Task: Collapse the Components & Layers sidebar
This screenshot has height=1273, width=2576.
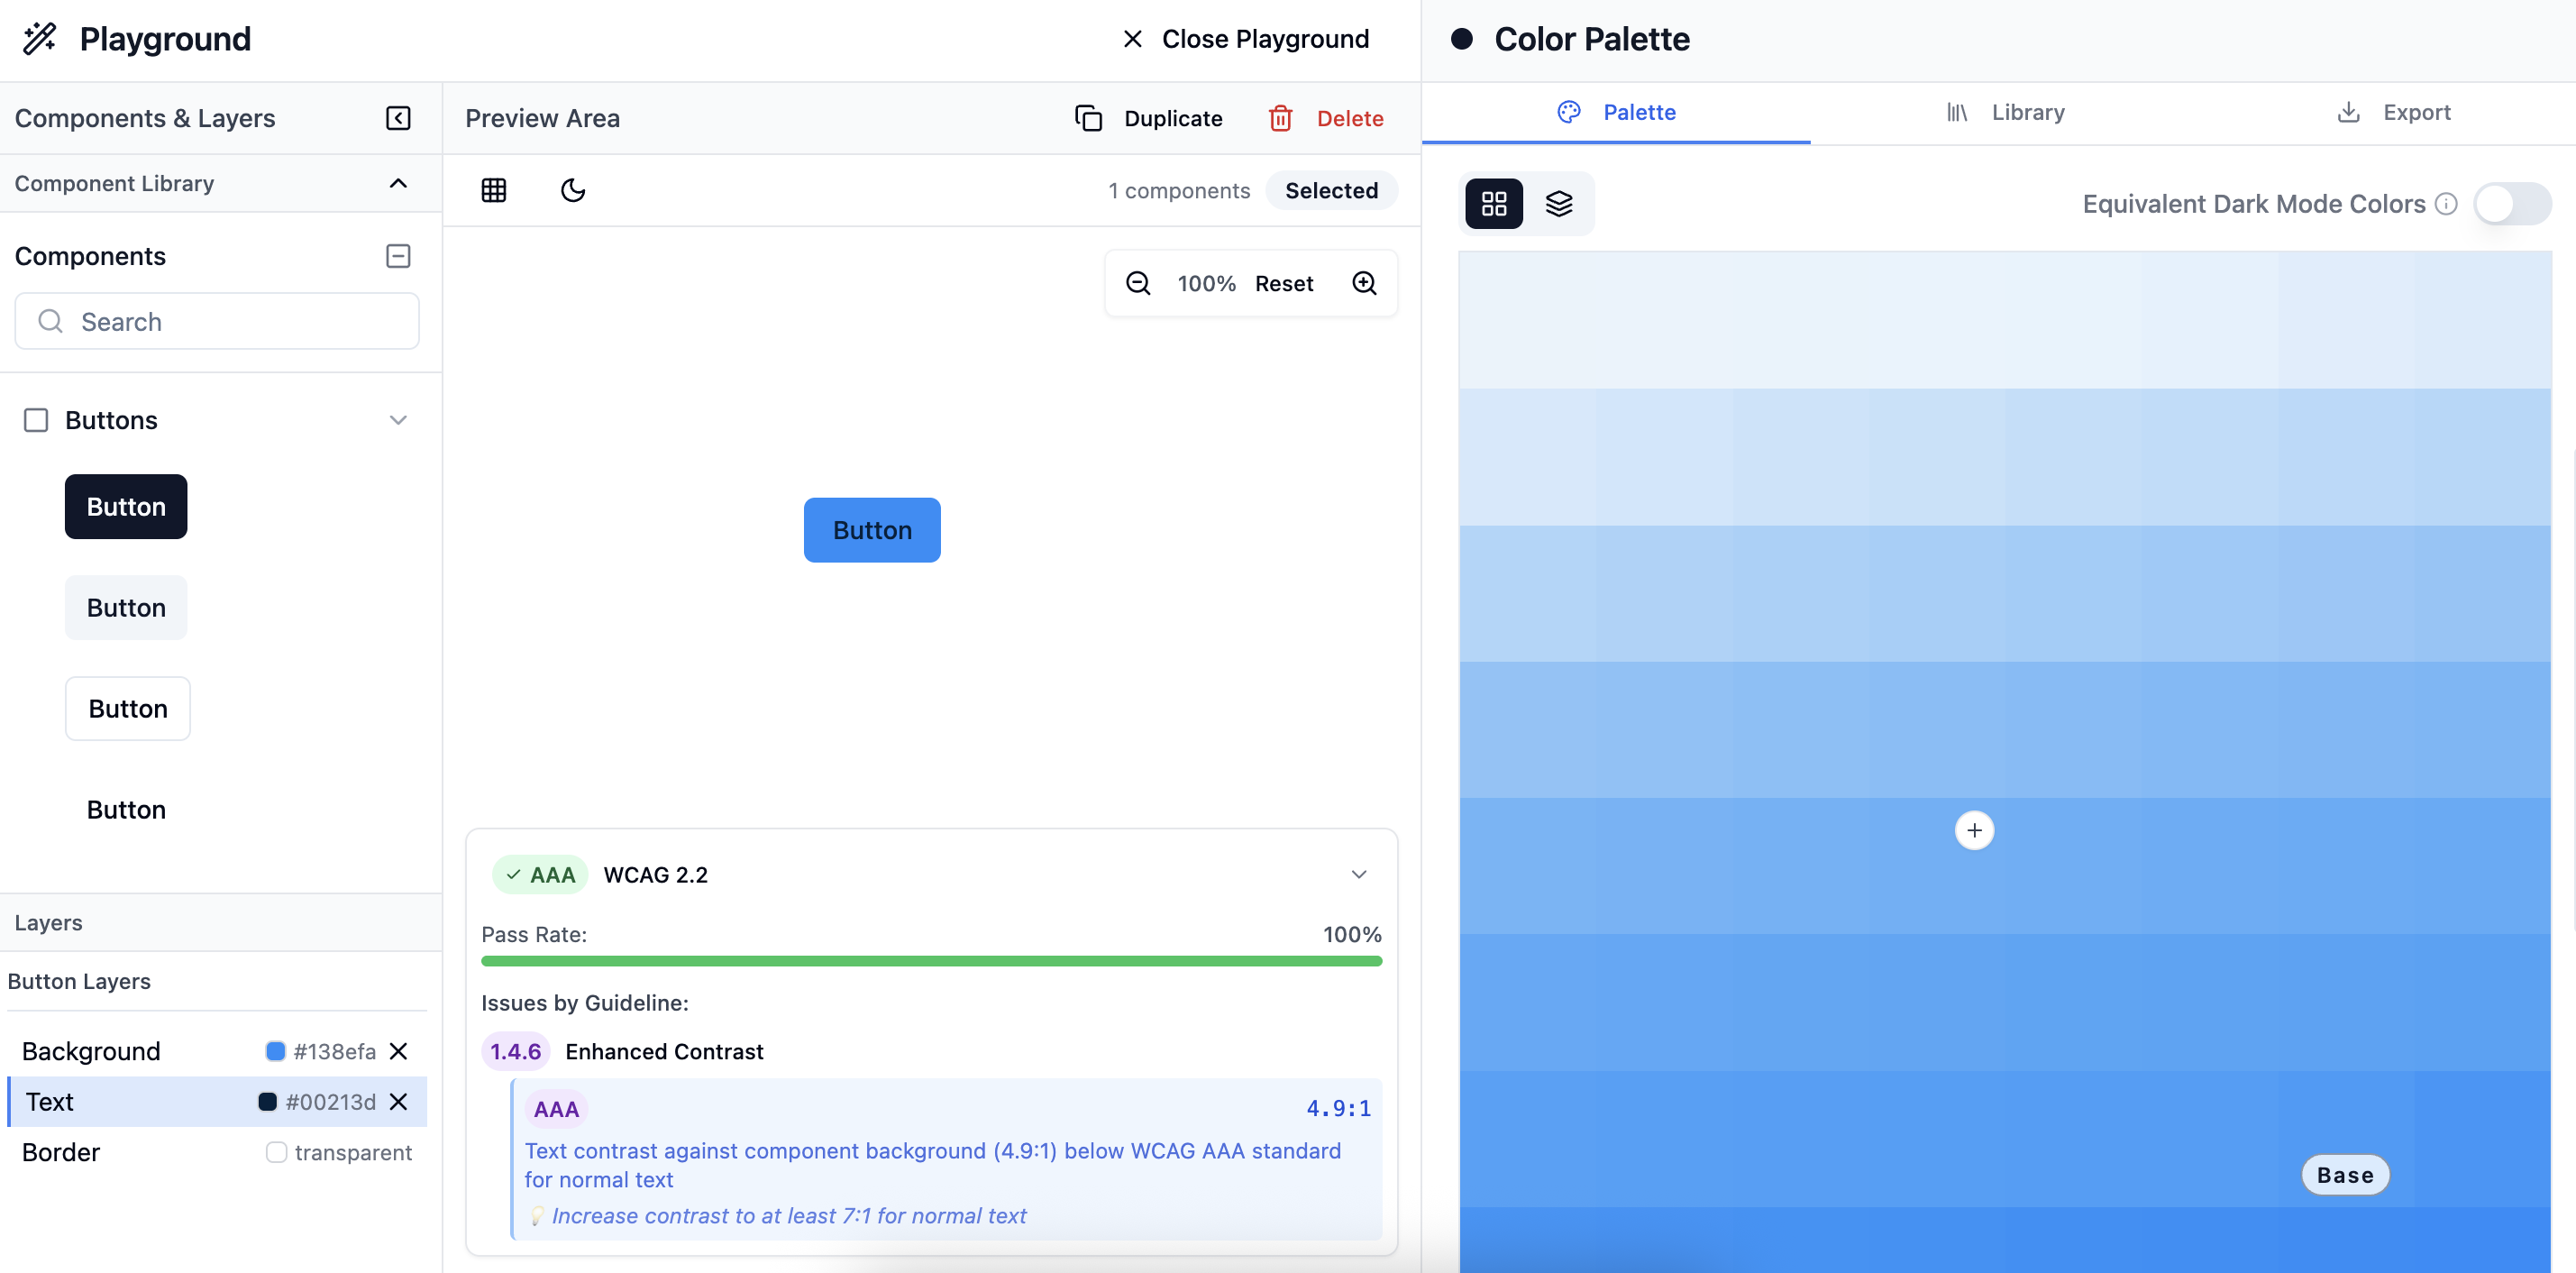Action: click(398, 118)
